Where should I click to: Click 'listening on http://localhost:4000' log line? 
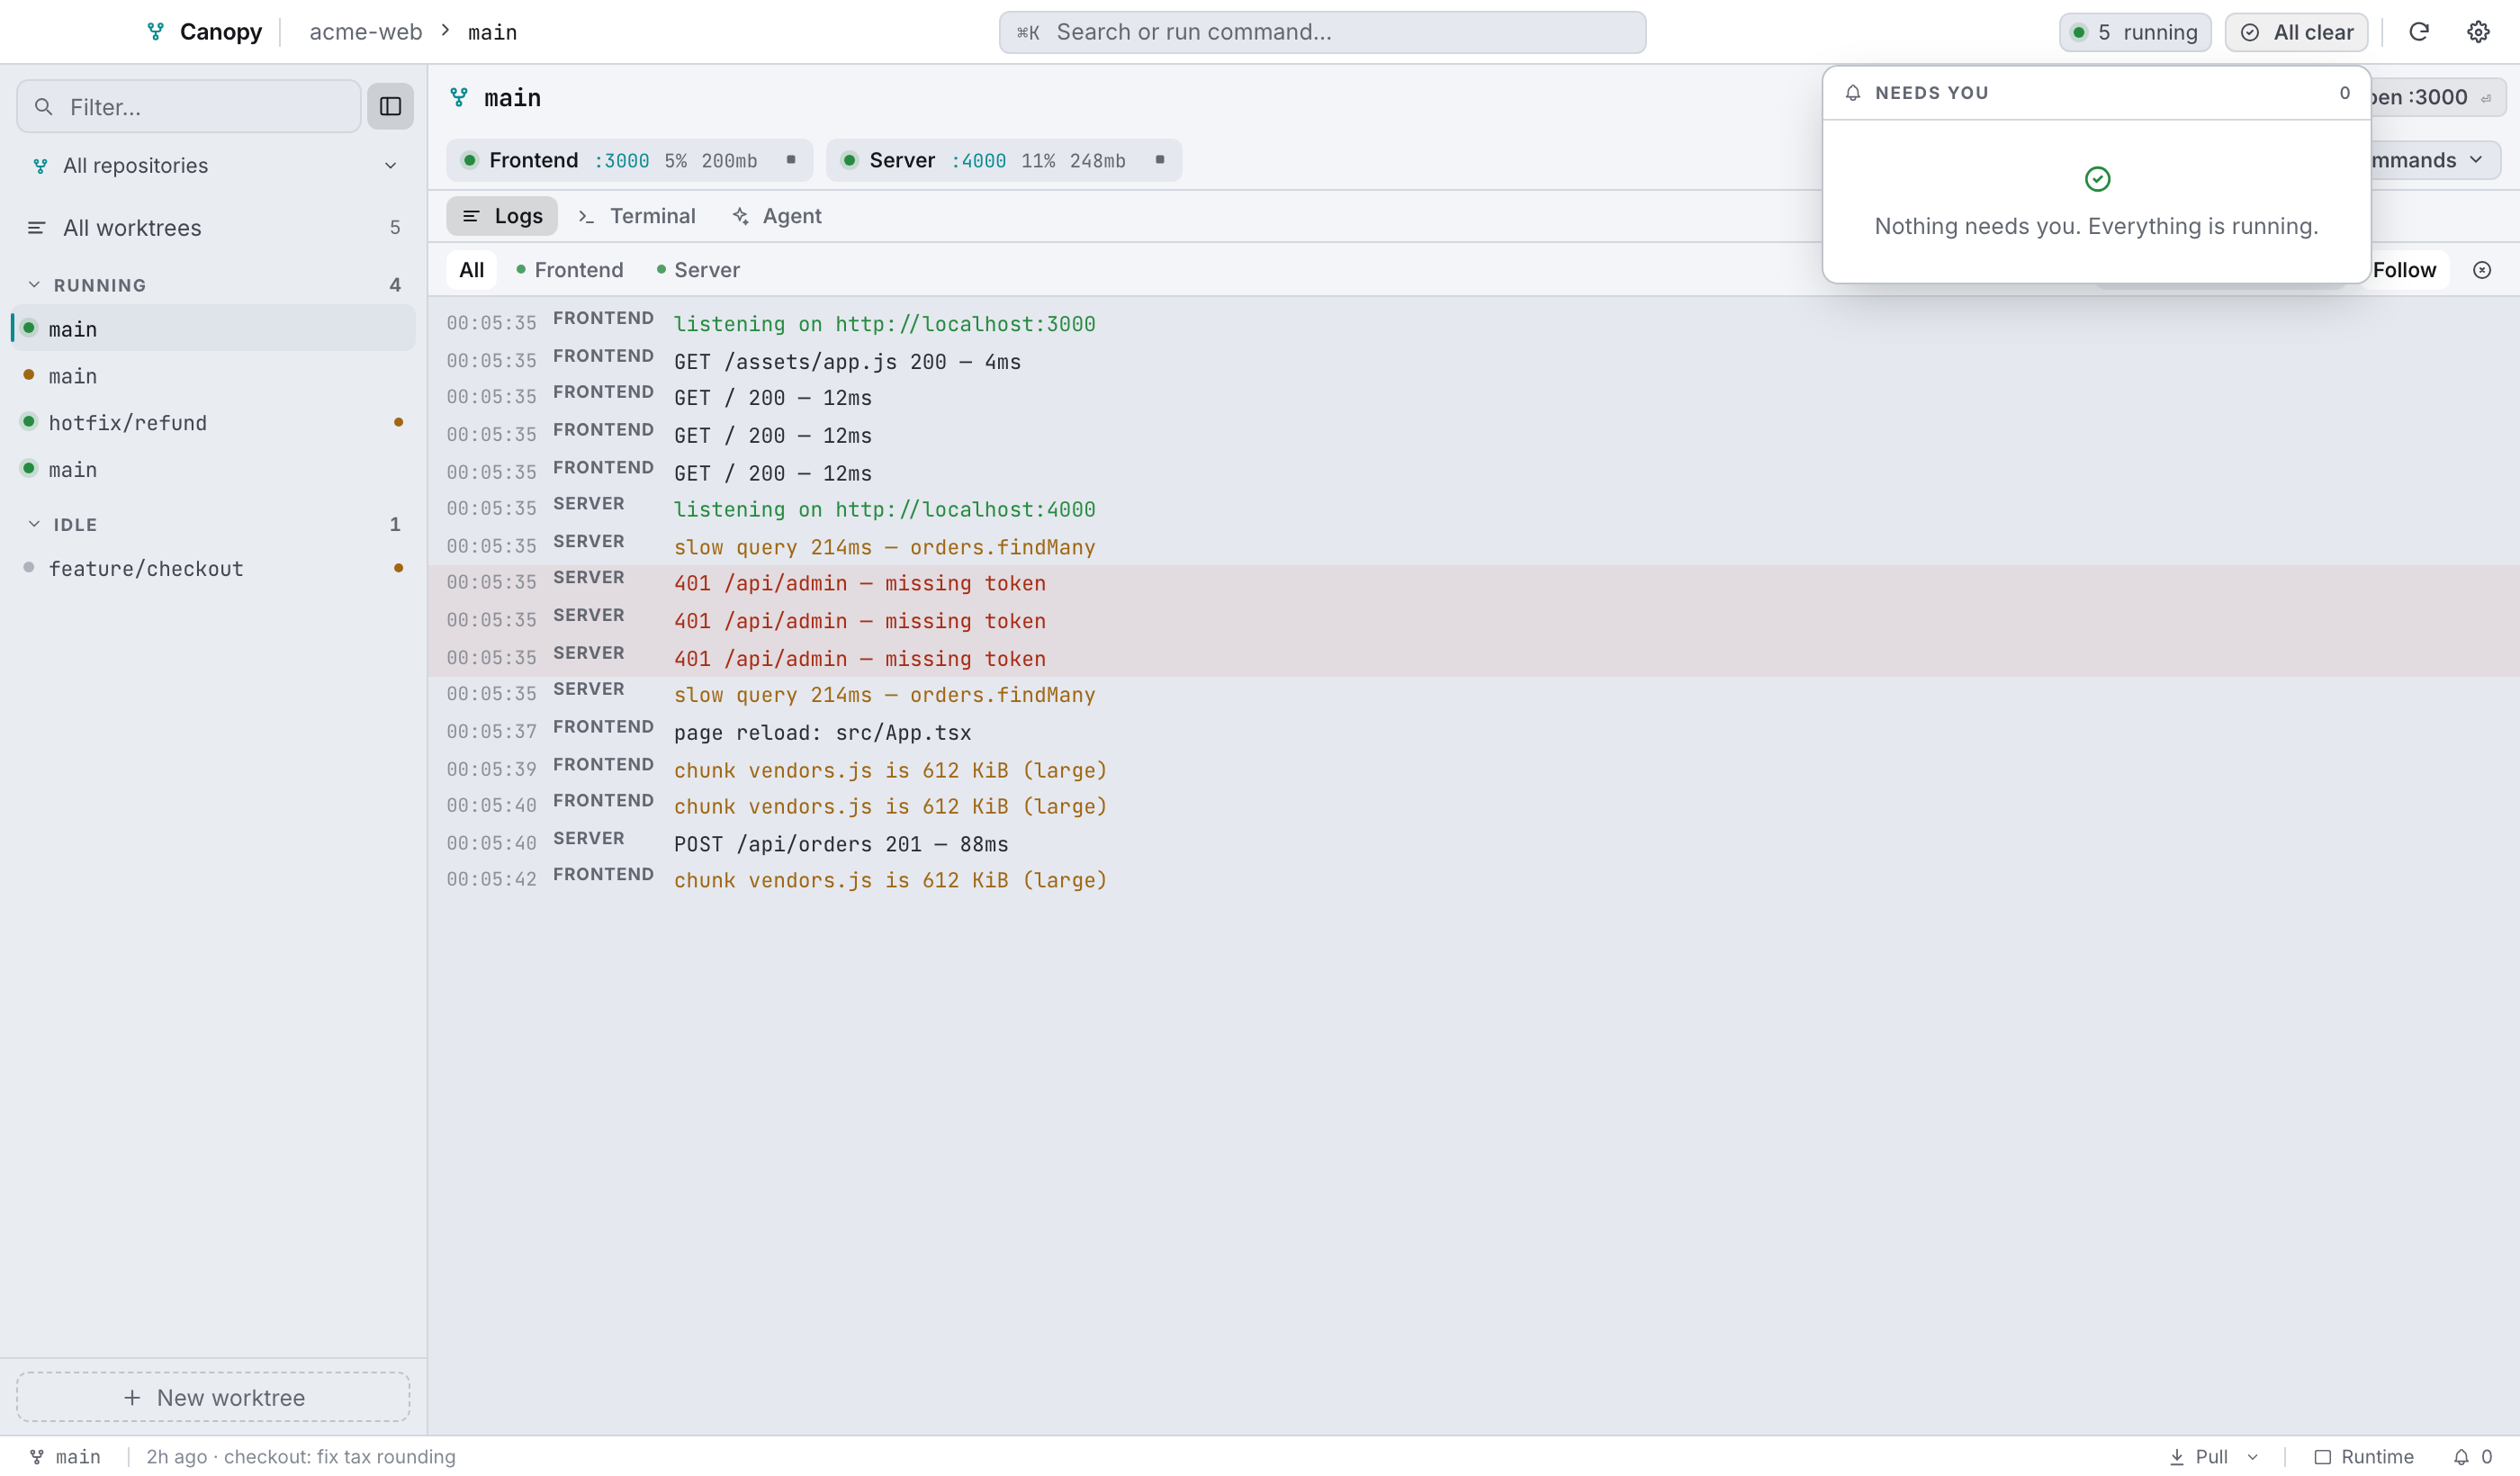[884, 509]
